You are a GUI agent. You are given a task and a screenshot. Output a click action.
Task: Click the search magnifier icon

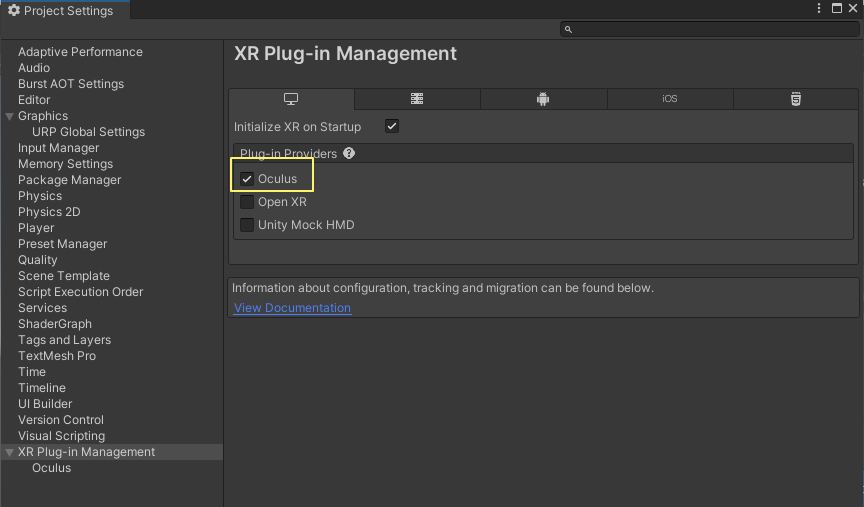(568, 29)
